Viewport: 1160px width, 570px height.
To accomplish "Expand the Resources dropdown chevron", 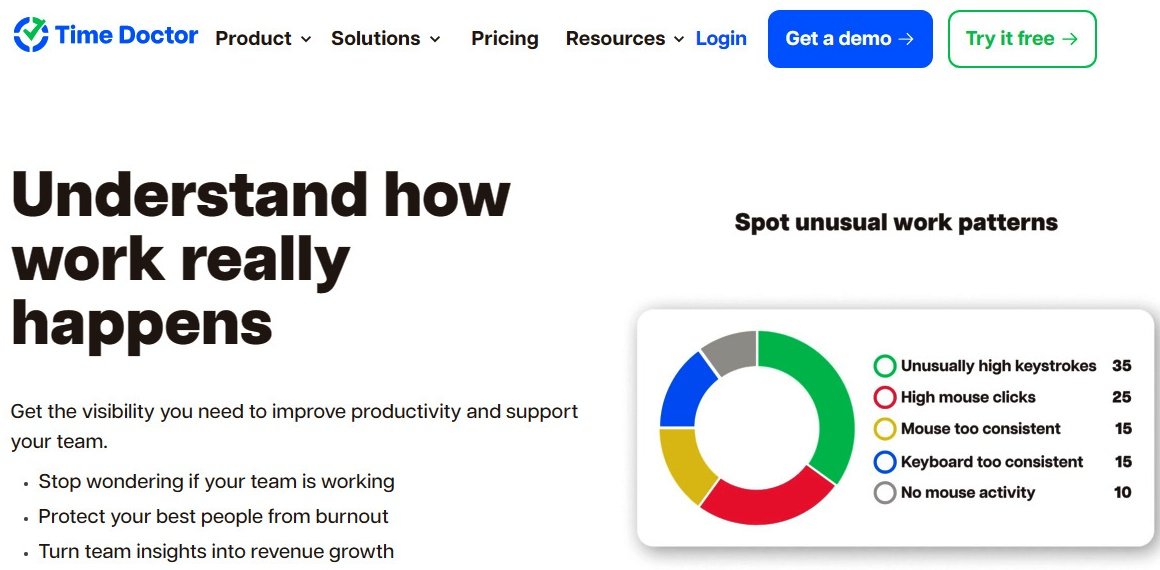I will (x=679, y=39).
